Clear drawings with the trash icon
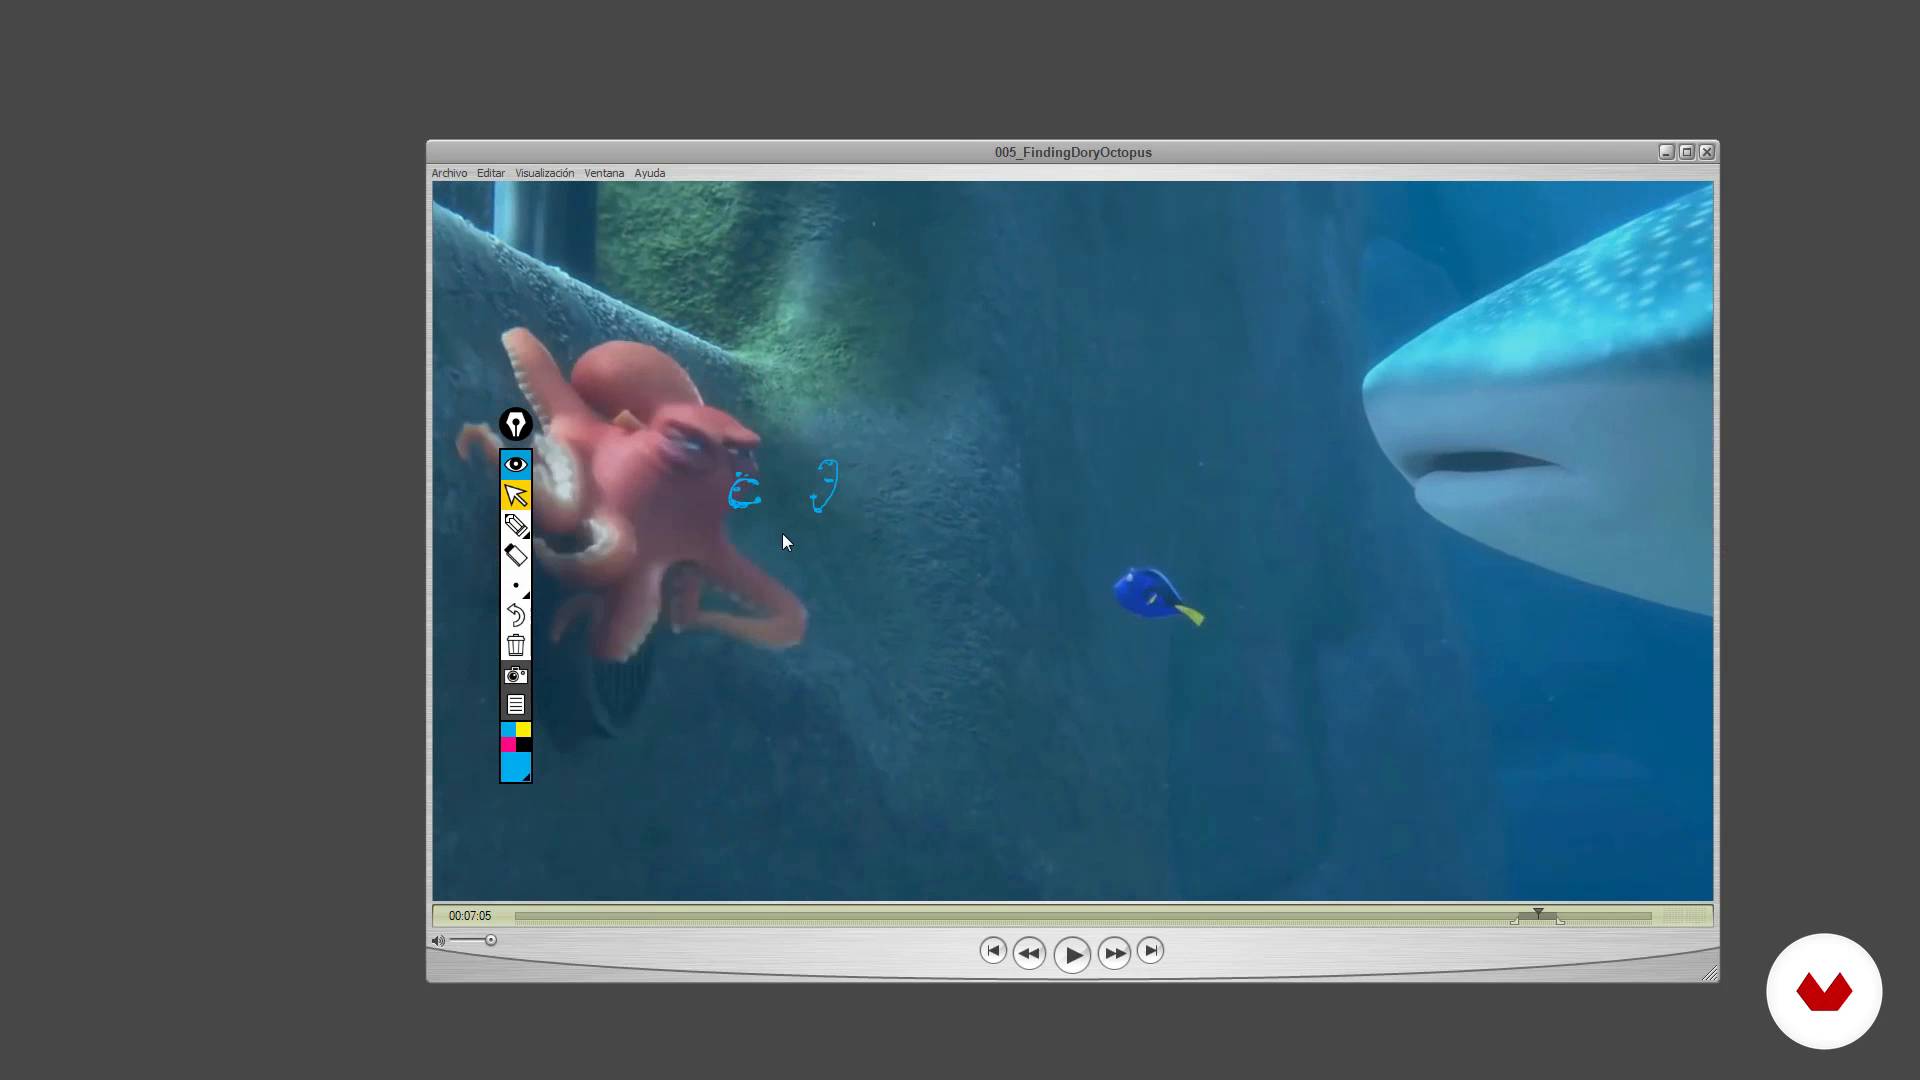Viewport: 1920px width, 1080px height. (x=516, y=645)
